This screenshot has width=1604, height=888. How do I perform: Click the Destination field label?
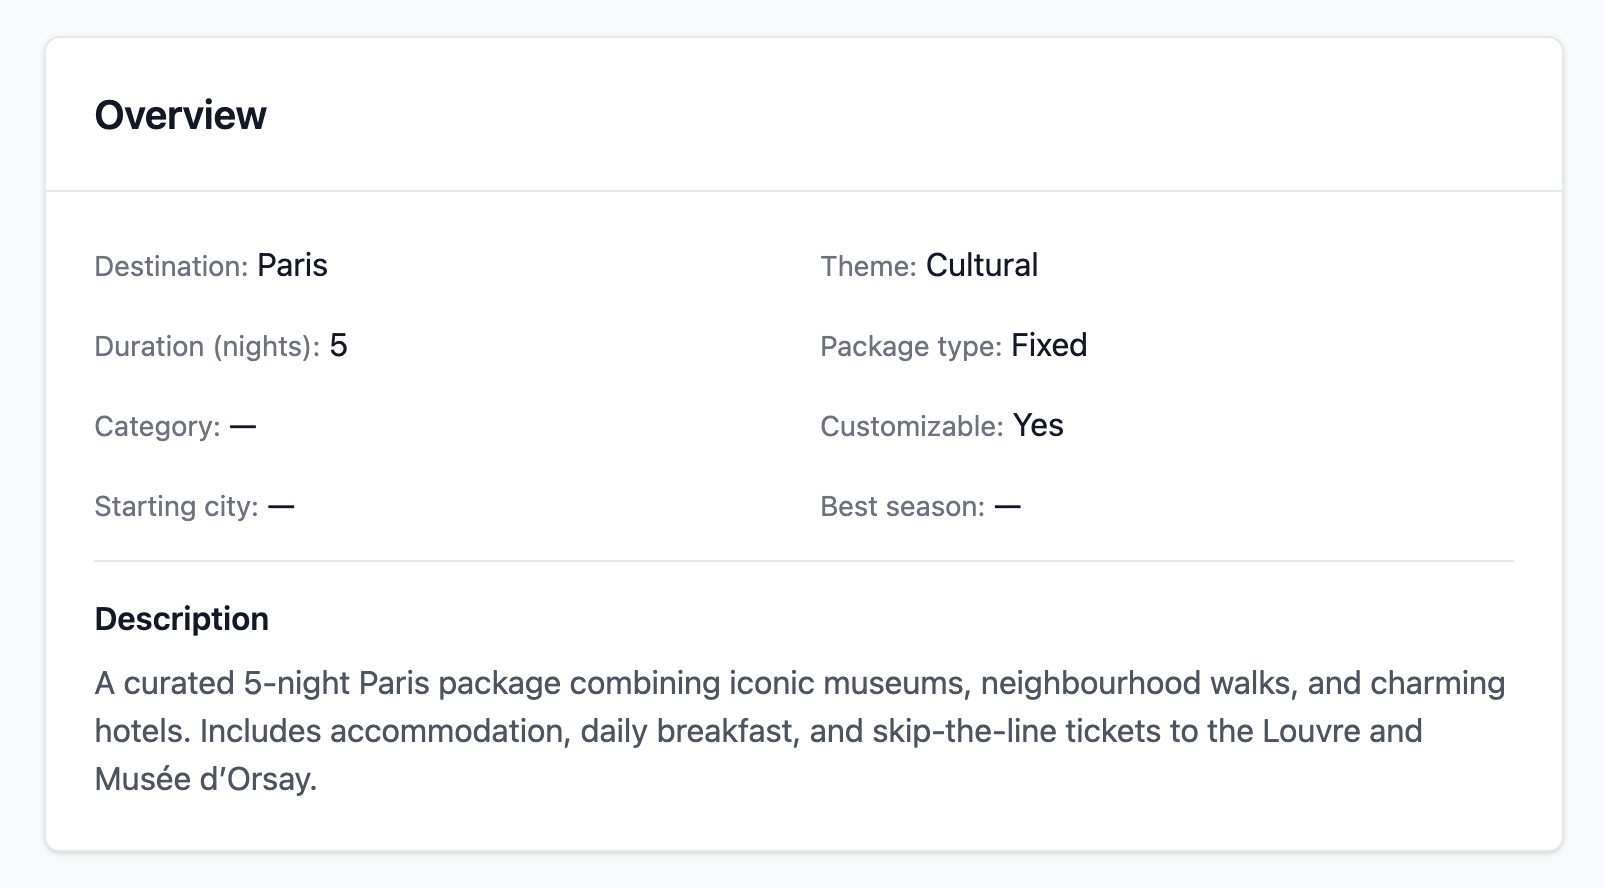coord(170,266)
